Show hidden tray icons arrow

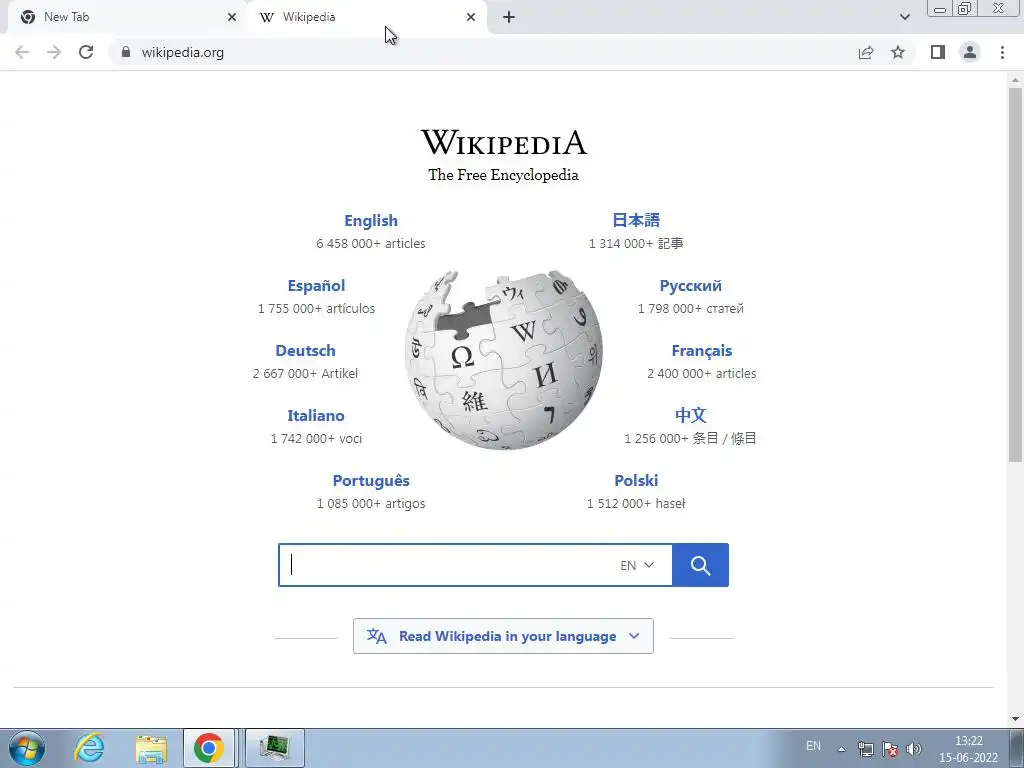tap(842, 749)
